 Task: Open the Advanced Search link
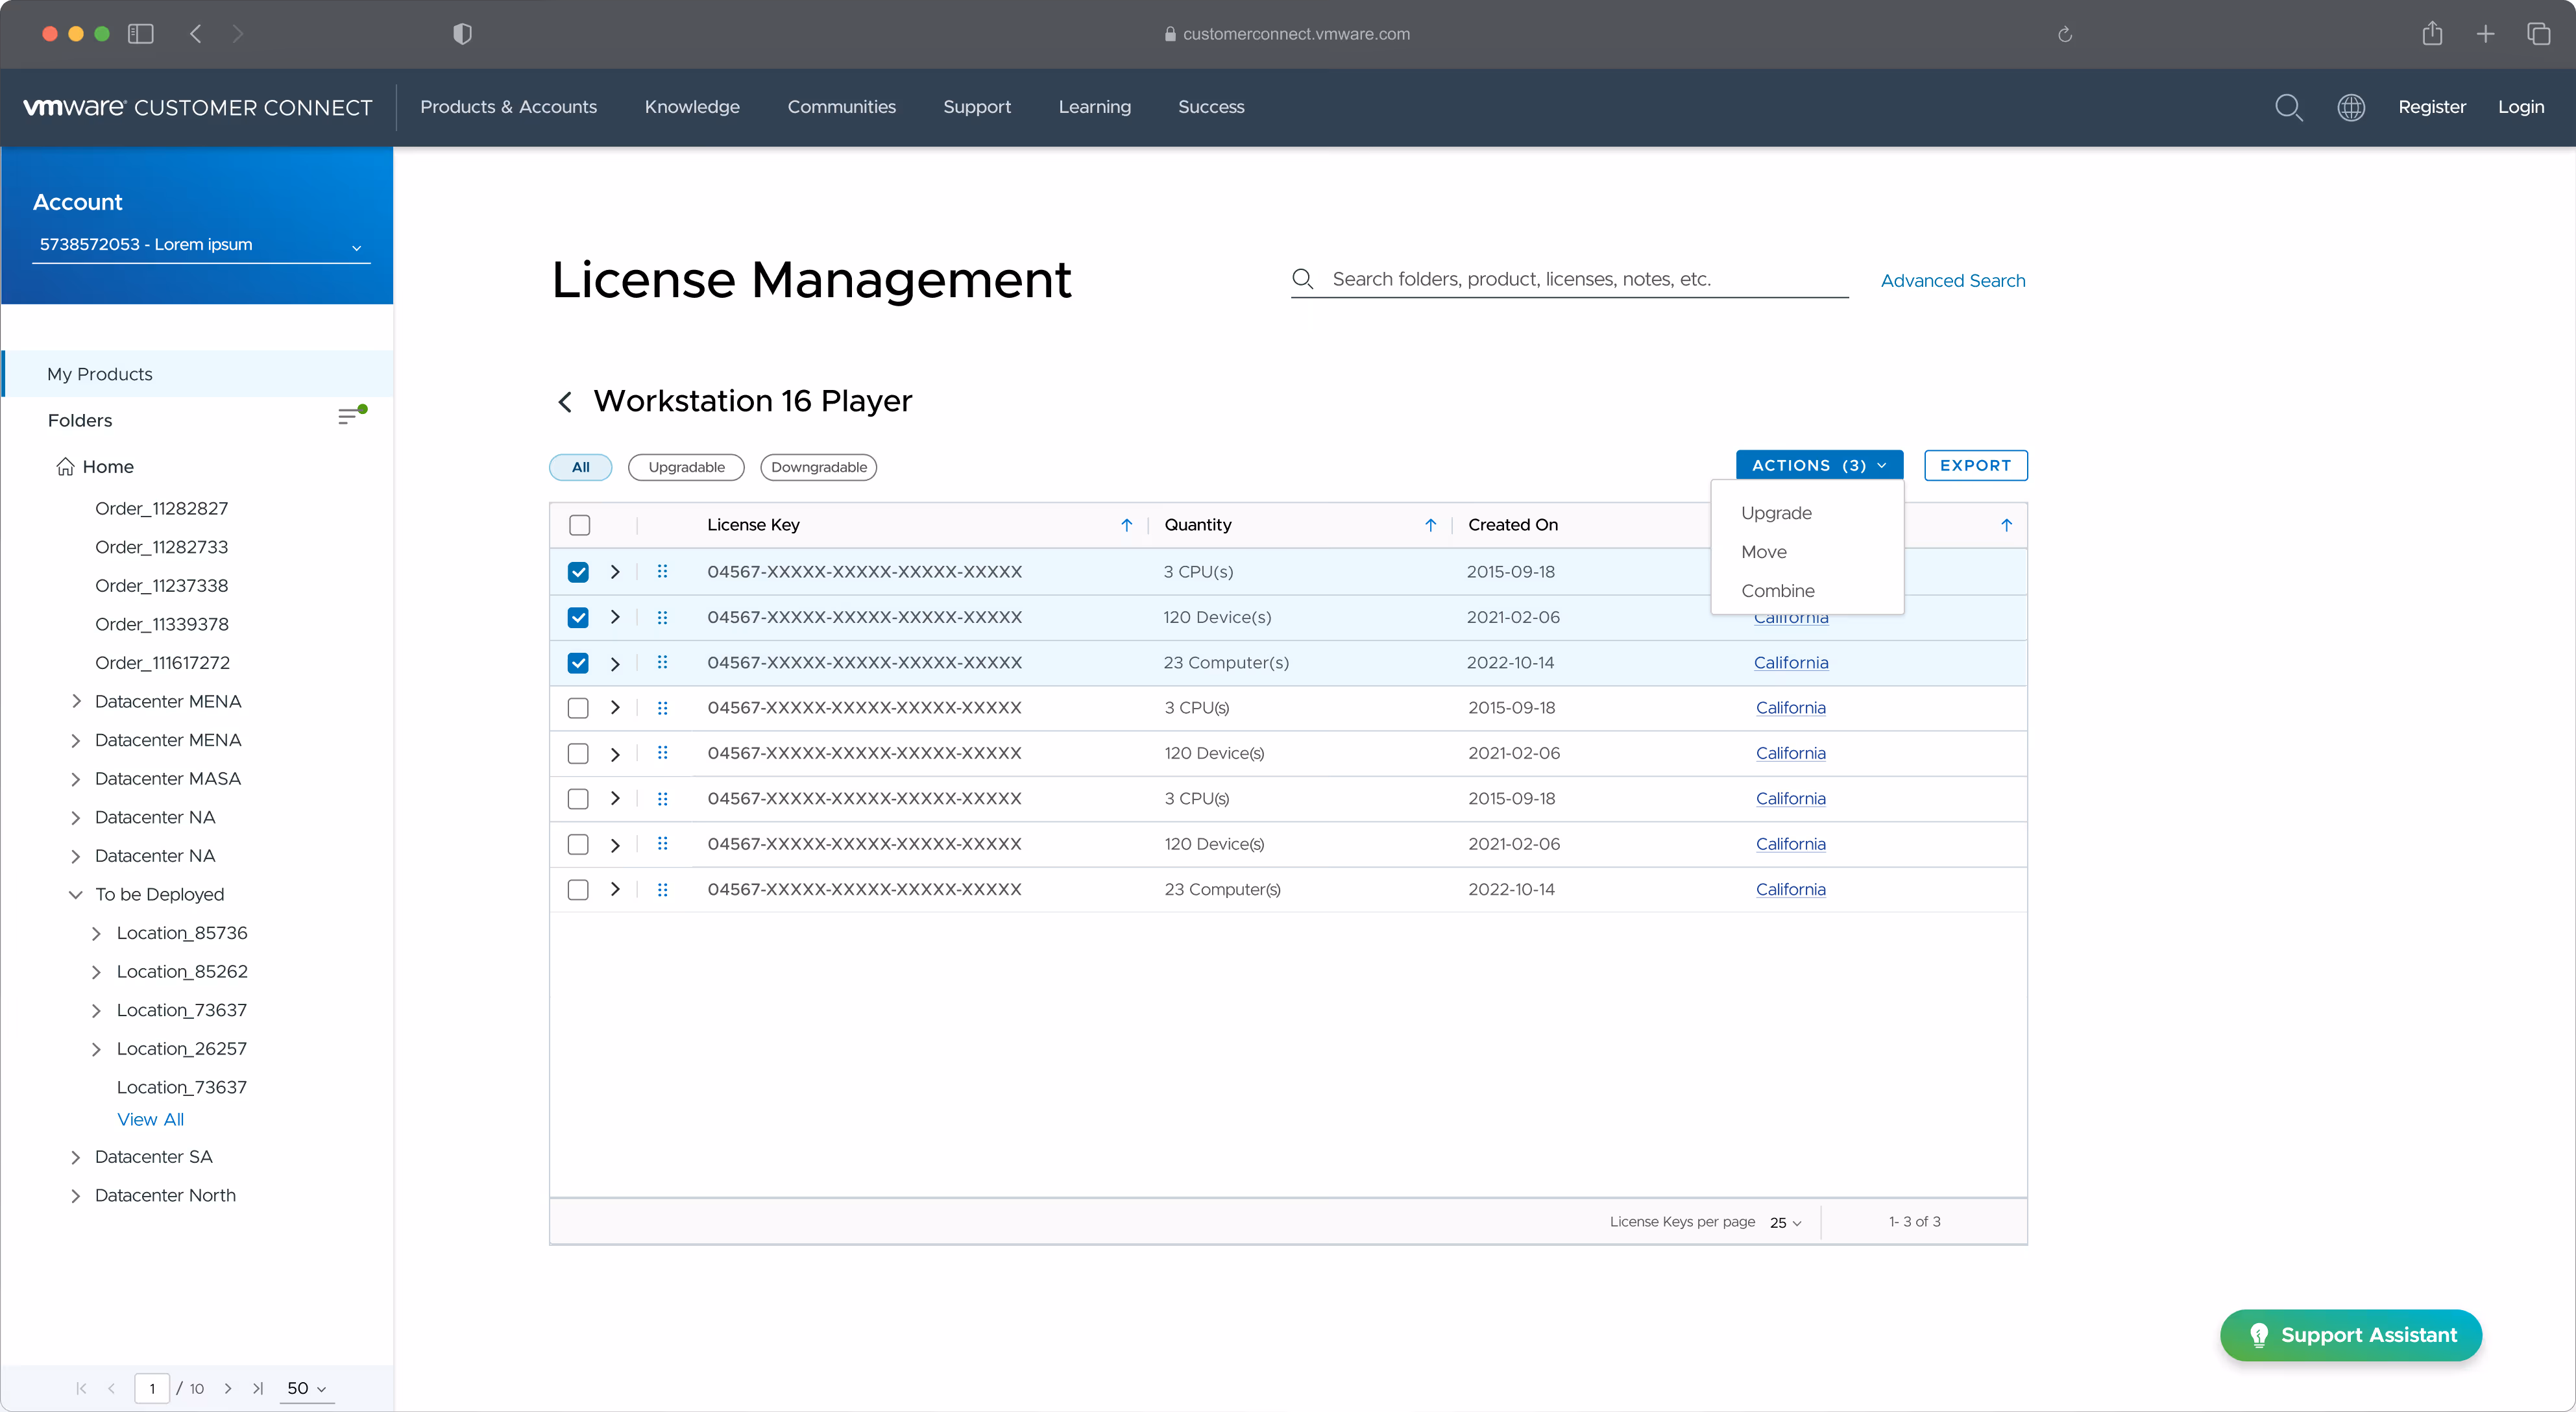1952,281
